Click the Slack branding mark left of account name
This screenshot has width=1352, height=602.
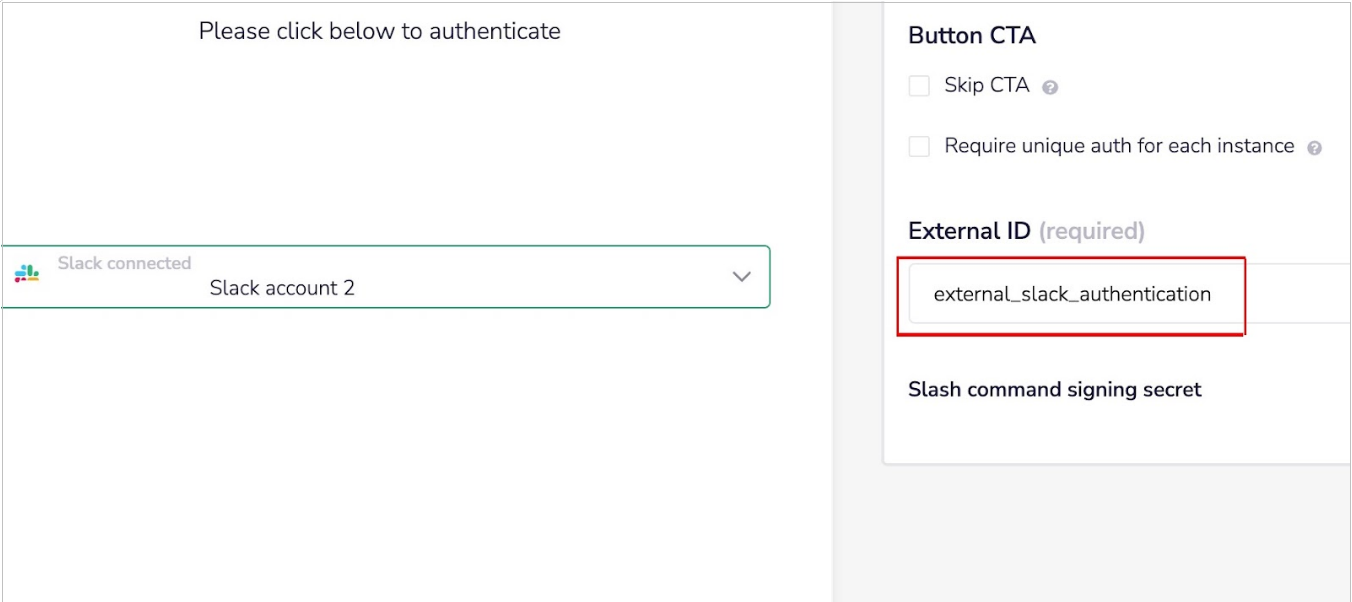point(29,274)
